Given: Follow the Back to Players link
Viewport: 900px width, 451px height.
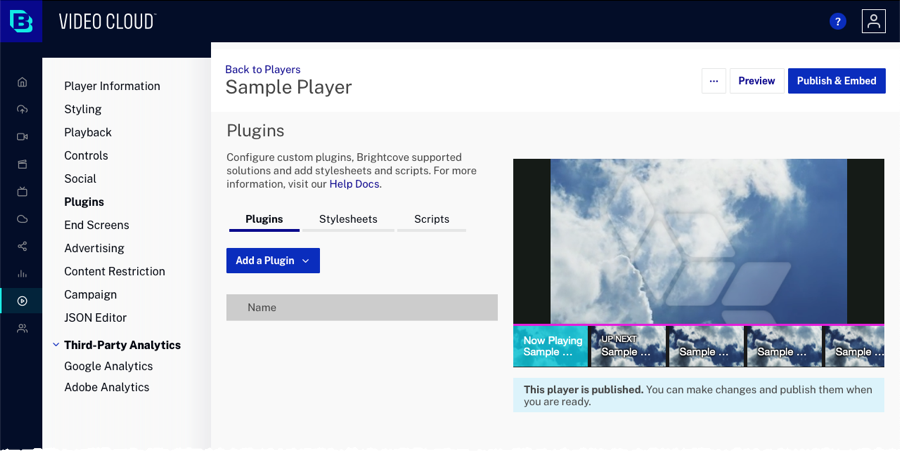Looking at the screenshot, I should click(x=263, y=69).
